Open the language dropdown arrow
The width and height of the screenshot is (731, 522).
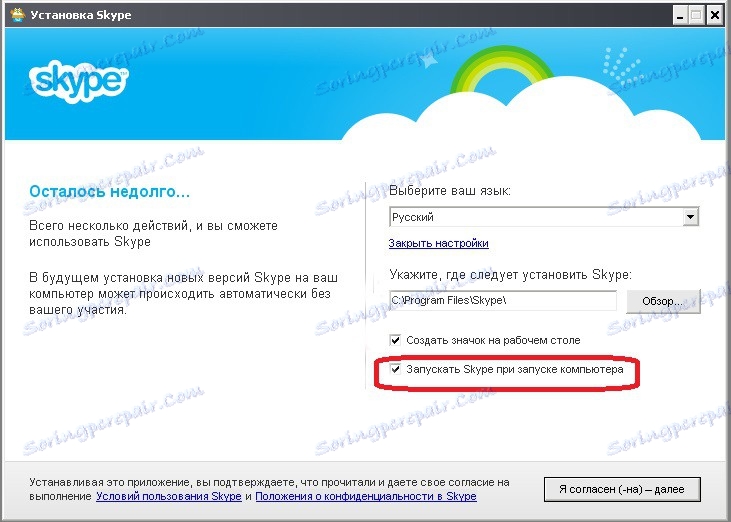[x=690, y=217]
